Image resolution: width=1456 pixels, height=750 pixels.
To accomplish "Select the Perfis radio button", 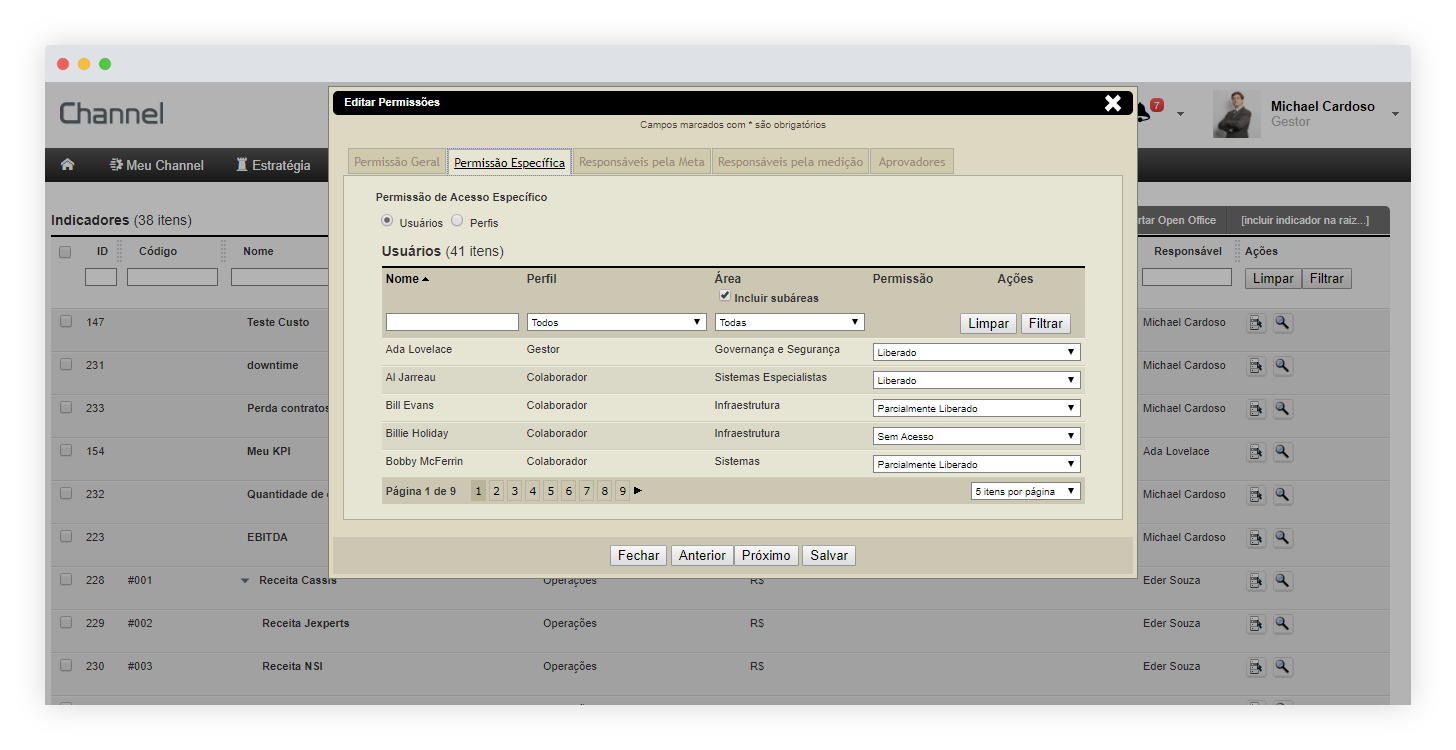I will [457, 221].
